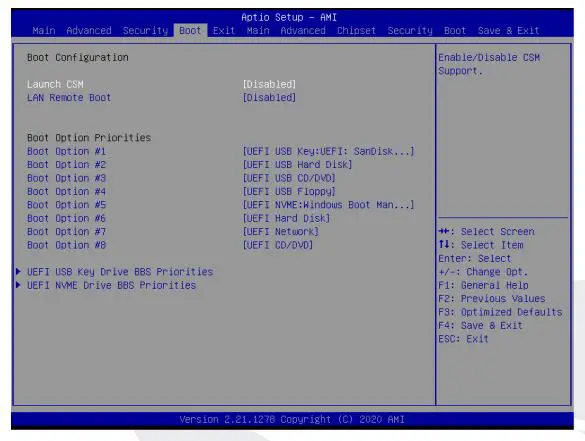The width and height of the screenshot is (585, 441).
Task: Open UEFI USB Key Drive BBS Priorities submenu
Action: (120, 272)
